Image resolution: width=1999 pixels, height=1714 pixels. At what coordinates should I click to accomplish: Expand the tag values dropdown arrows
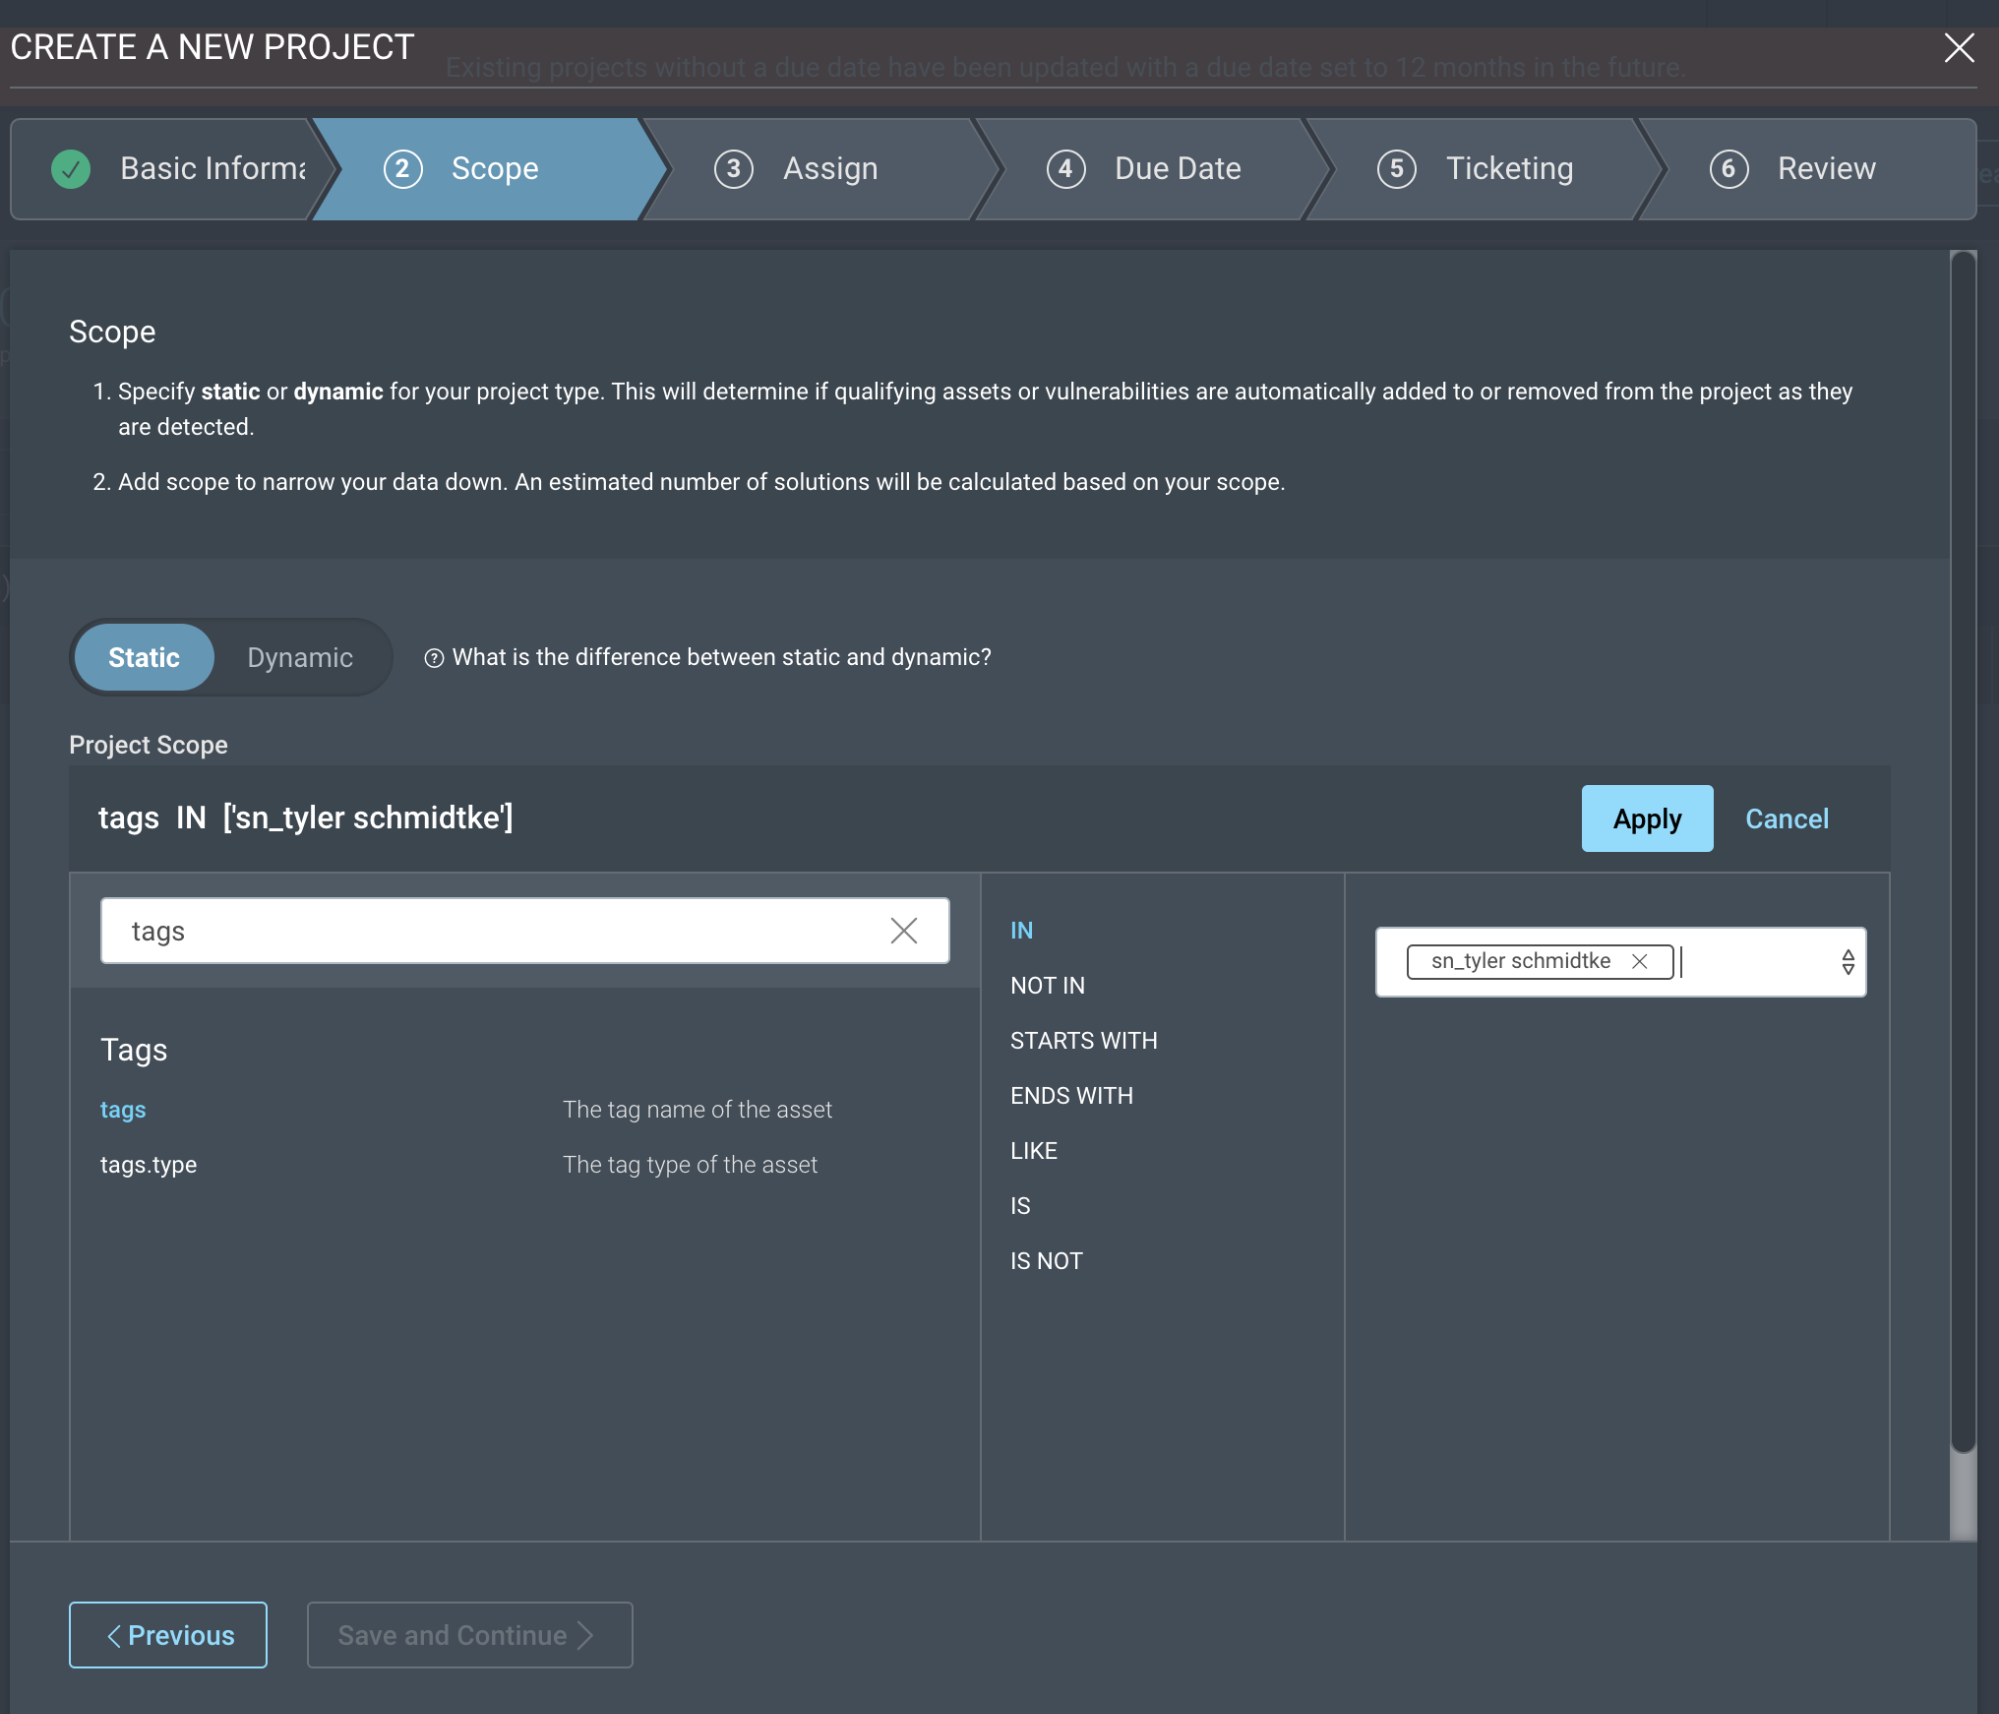(x=1847, y=962)
